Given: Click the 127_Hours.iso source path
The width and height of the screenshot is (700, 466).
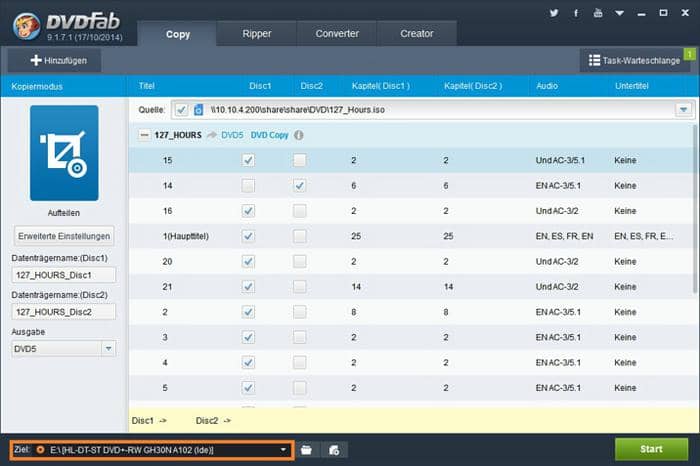Looking at the screenshot, I should click(297, 109).
